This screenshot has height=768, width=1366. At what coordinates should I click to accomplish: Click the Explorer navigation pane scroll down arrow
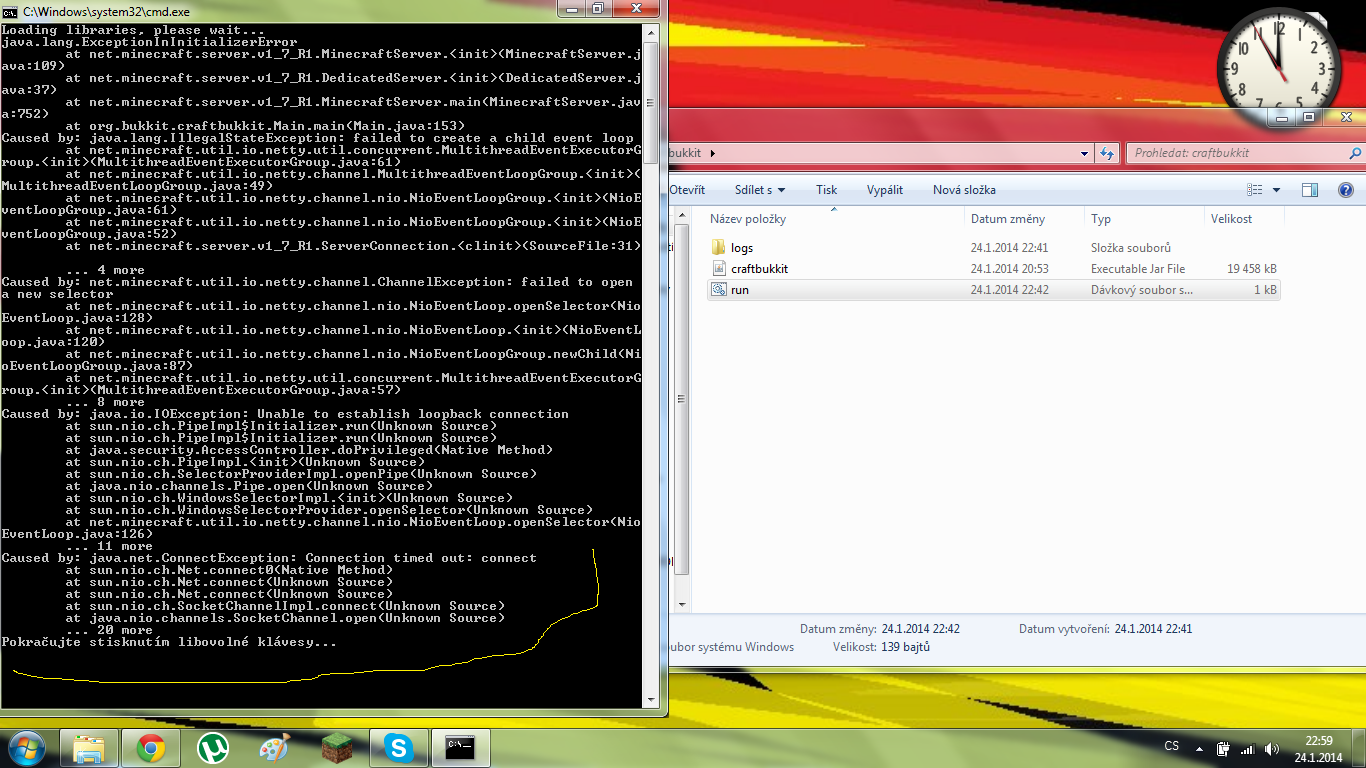684,604
